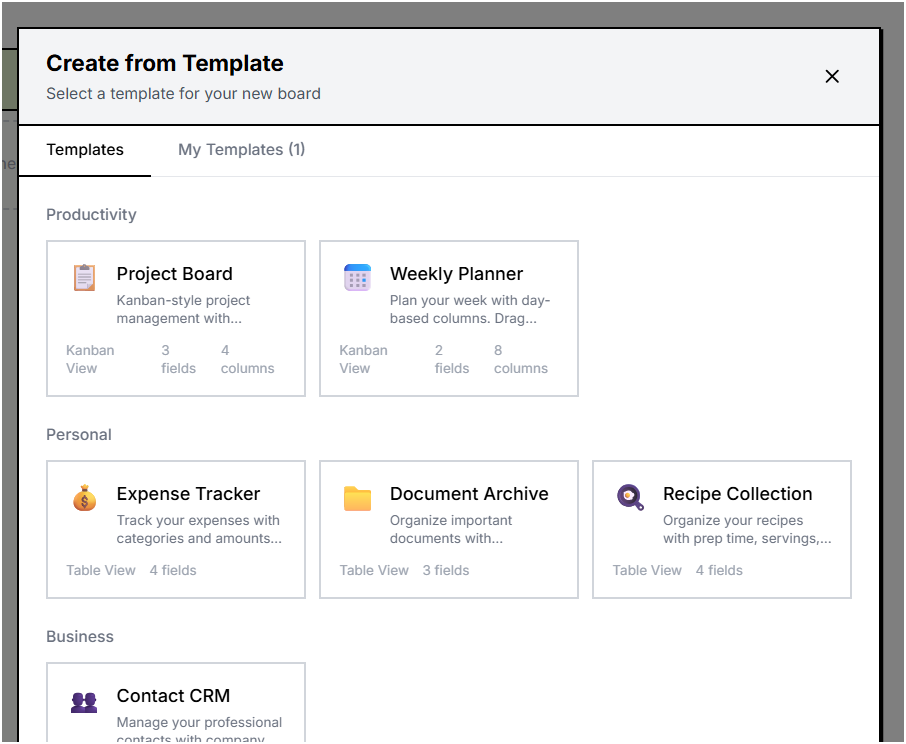Click the Personal section header
The image size is (906, 744).
(x=78, y=434)
